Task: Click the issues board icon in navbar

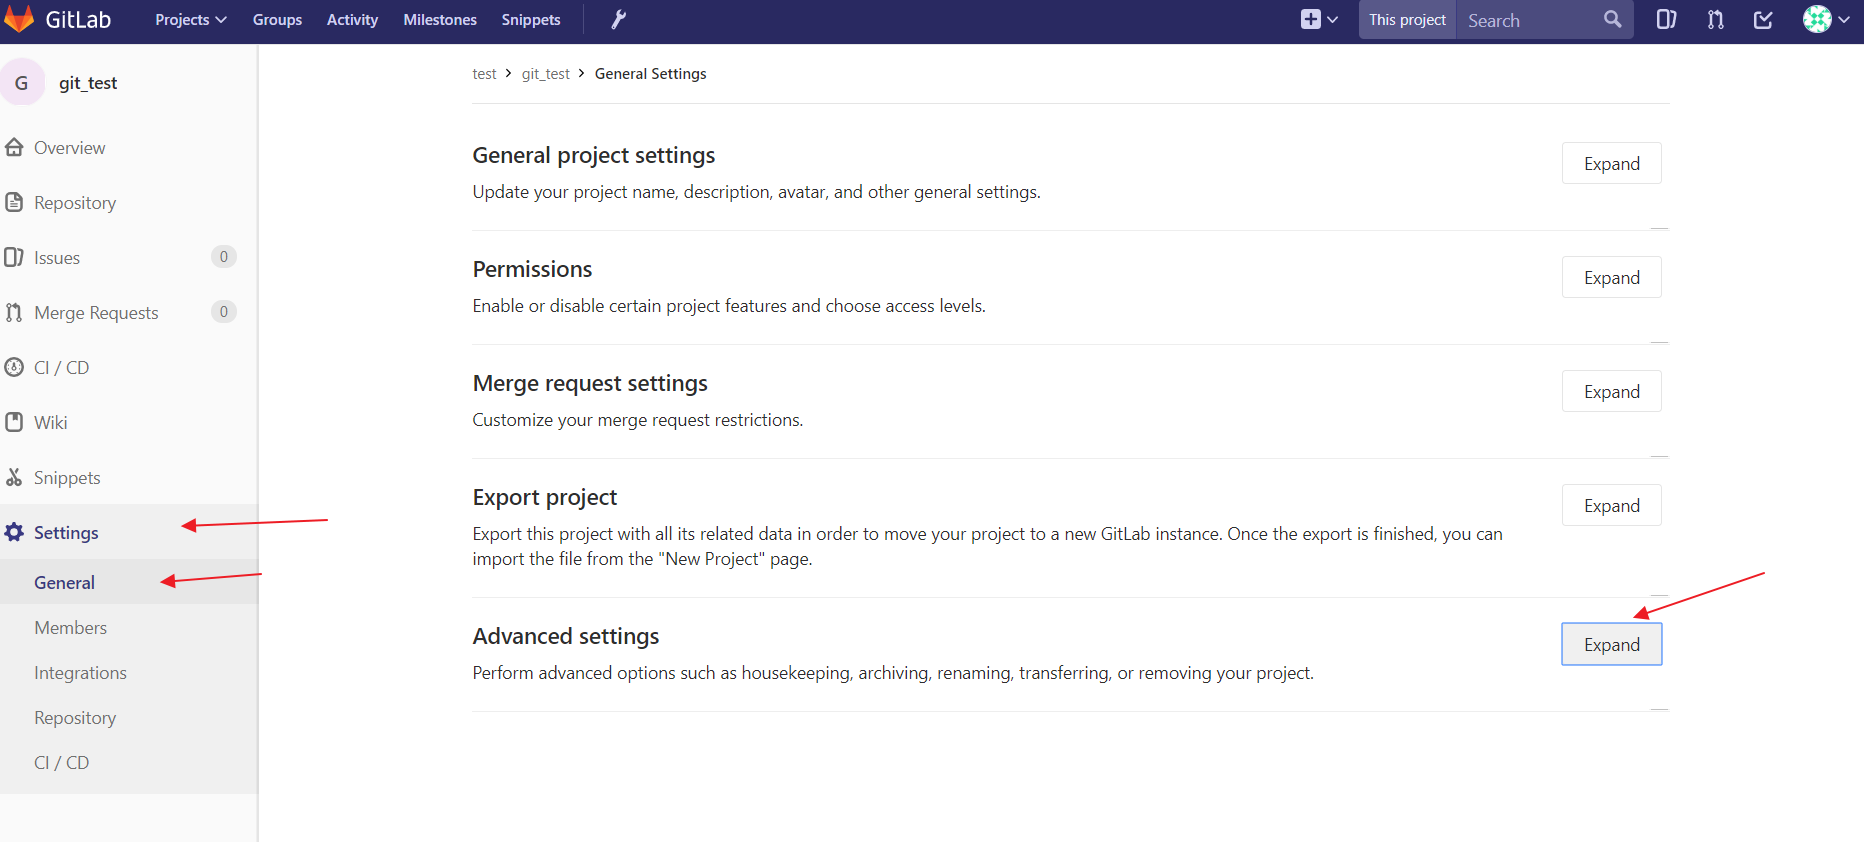Action: click(1666, 19)
